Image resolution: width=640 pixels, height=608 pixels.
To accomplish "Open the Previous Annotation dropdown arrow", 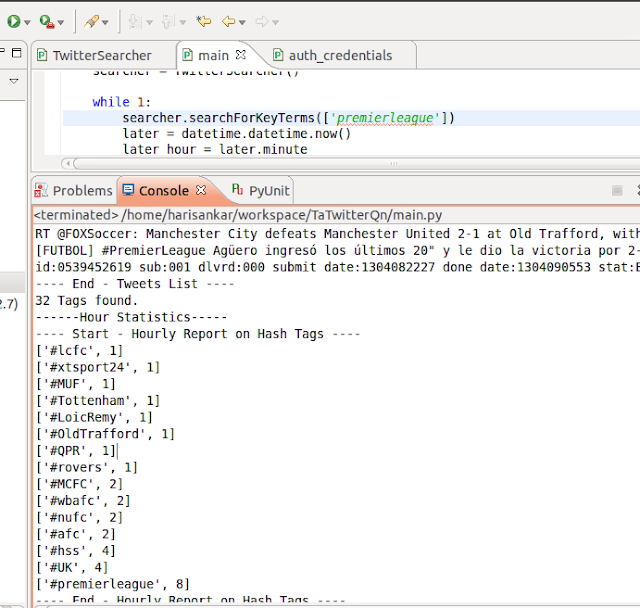I will click(x=183, y=22).
